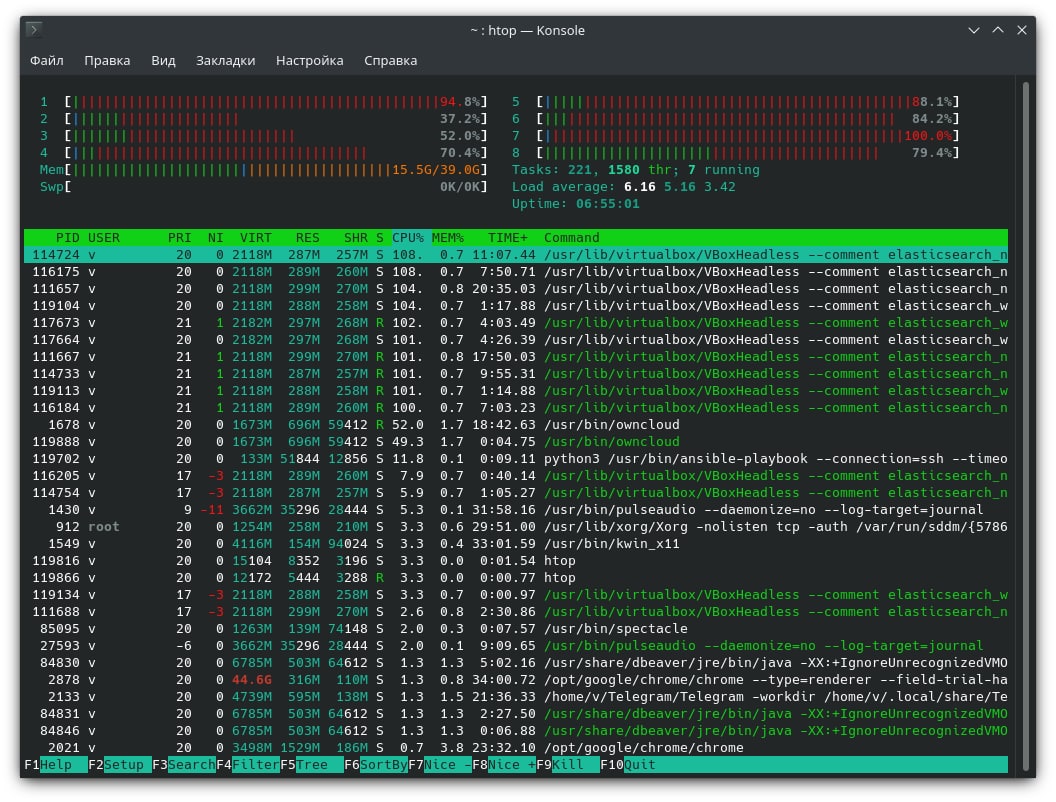Open the Вид menu
This screenshot has height=802, width=1056.
tap(163, 61)
